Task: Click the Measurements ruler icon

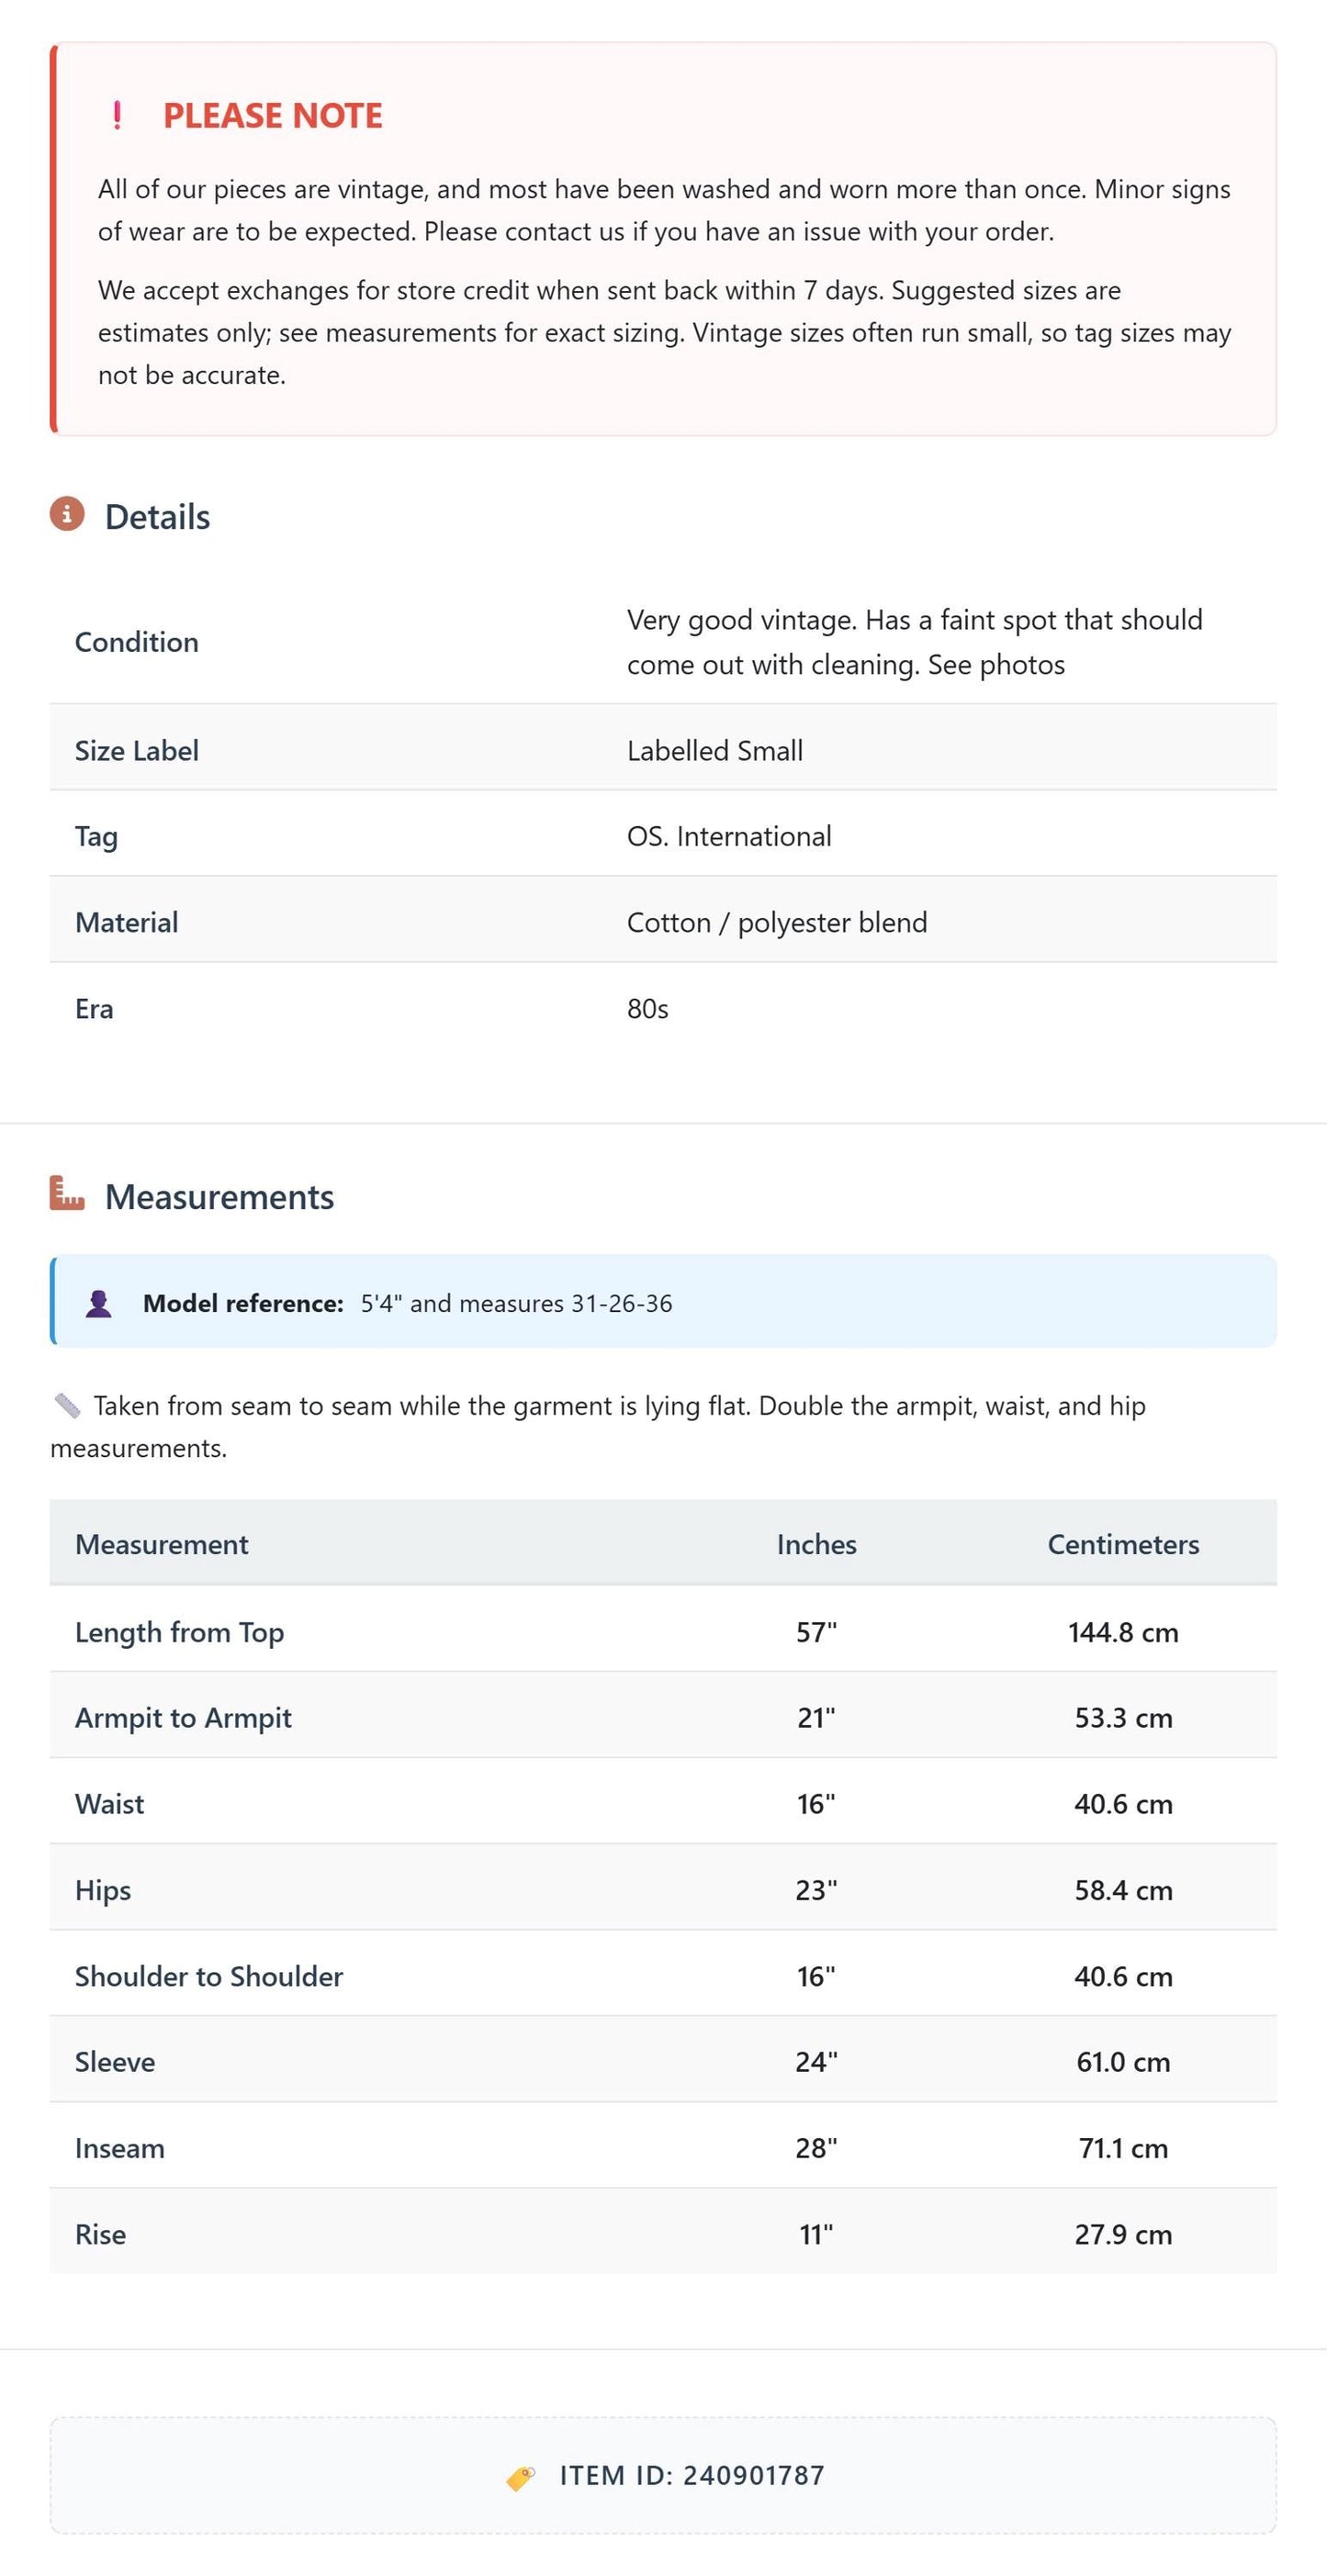Action: pyautogui.click(x=67, y=1193)
